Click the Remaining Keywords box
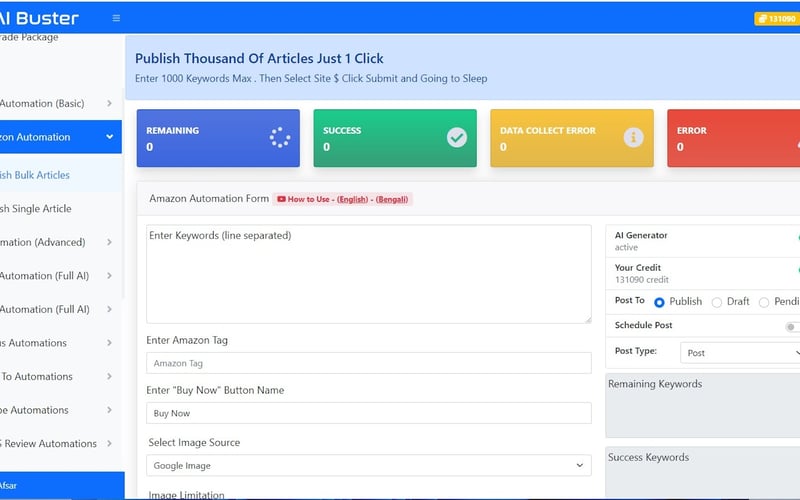Screen dimensions: 800x500 [x=703, y=406]
